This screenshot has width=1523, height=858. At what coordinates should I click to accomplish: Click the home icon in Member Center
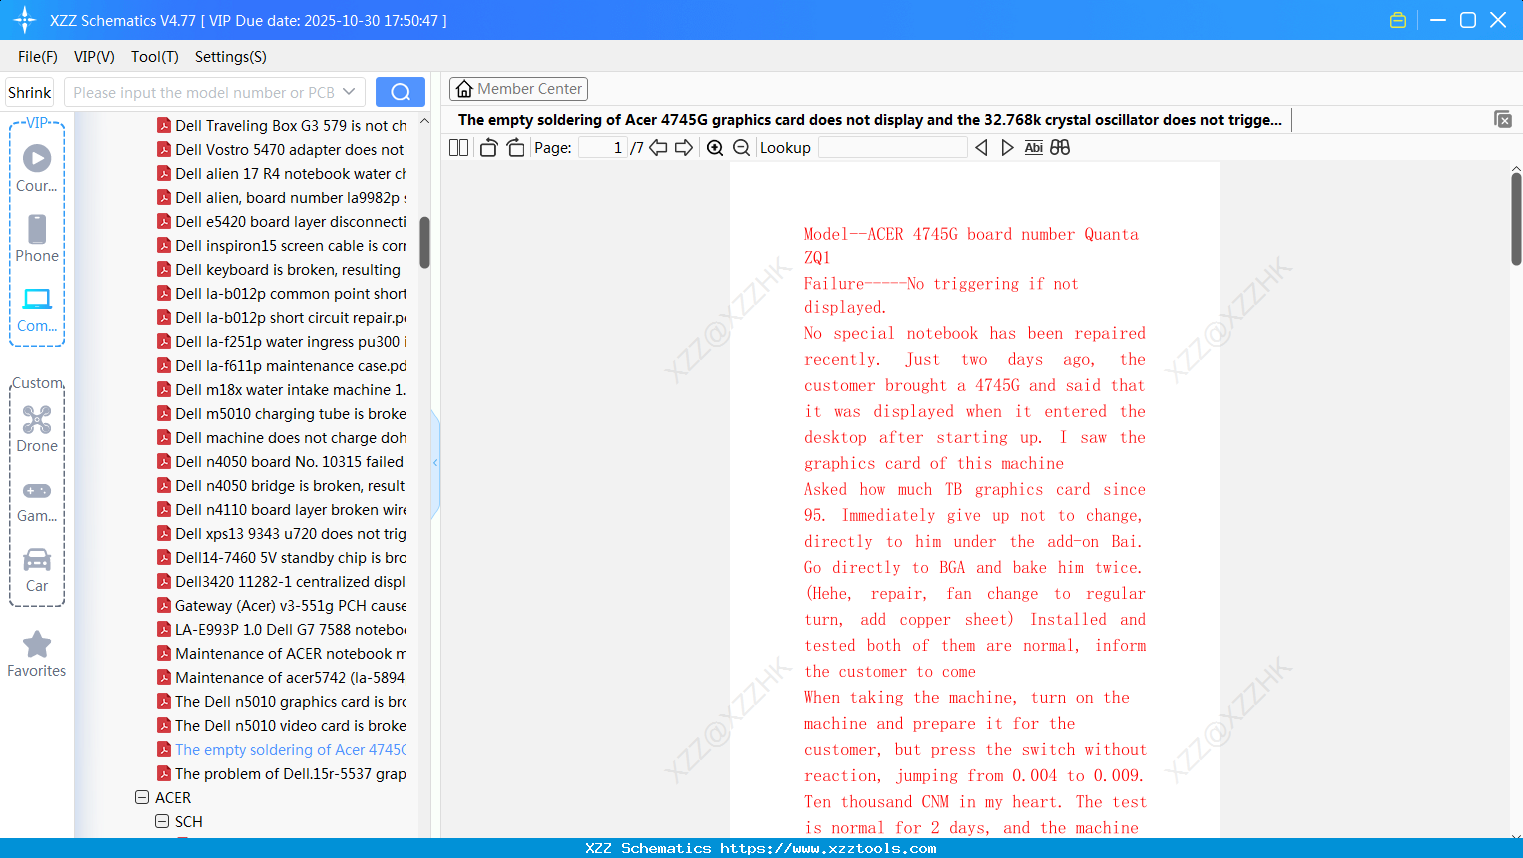coord(464,89)
